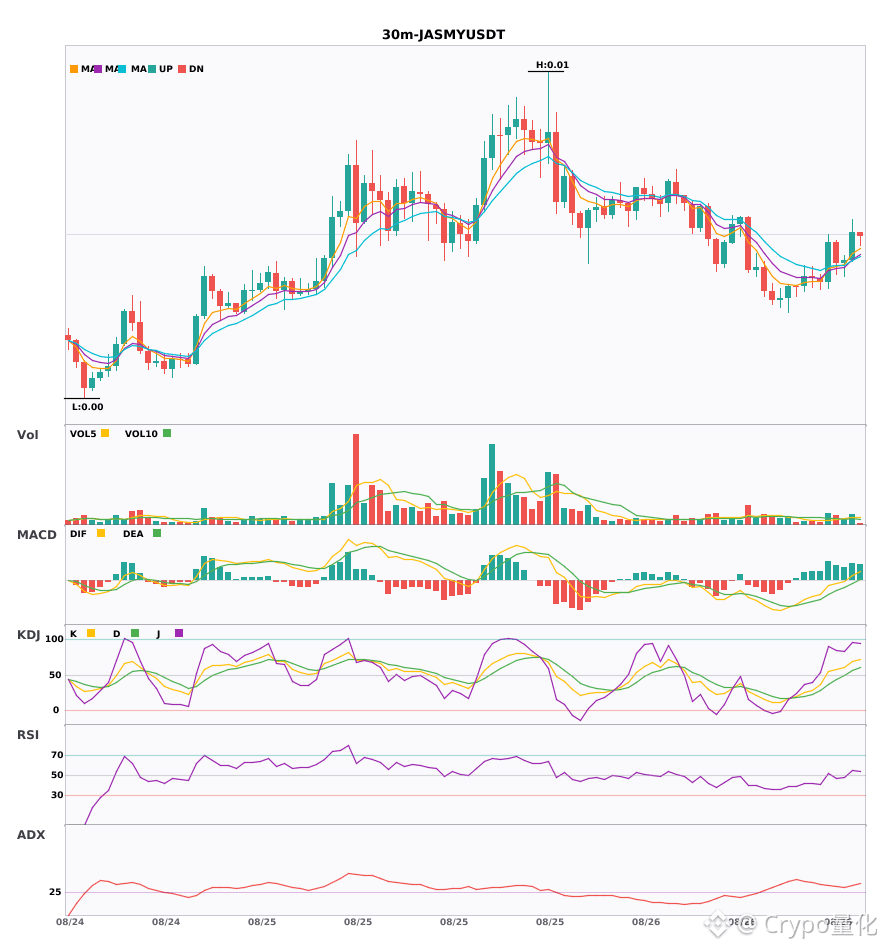Viewport: 885px width, 950px height.
Task: Click the DN legend text
Action: pyautogui.click(x=196, y=69)
